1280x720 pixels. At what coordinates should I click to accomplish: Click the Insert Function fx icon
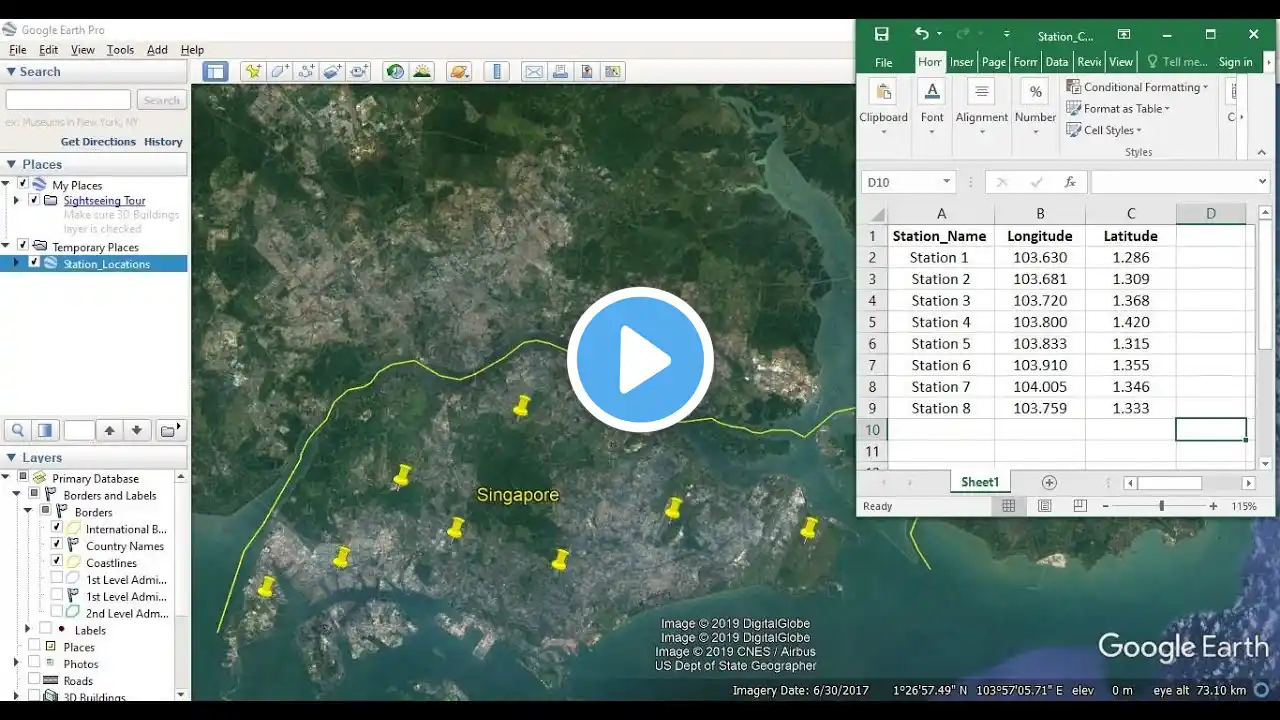pos(1070,182)
